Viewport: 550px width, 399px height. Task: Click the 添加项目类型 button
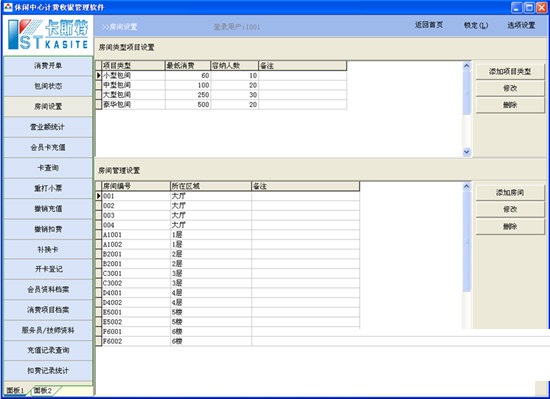510,72
